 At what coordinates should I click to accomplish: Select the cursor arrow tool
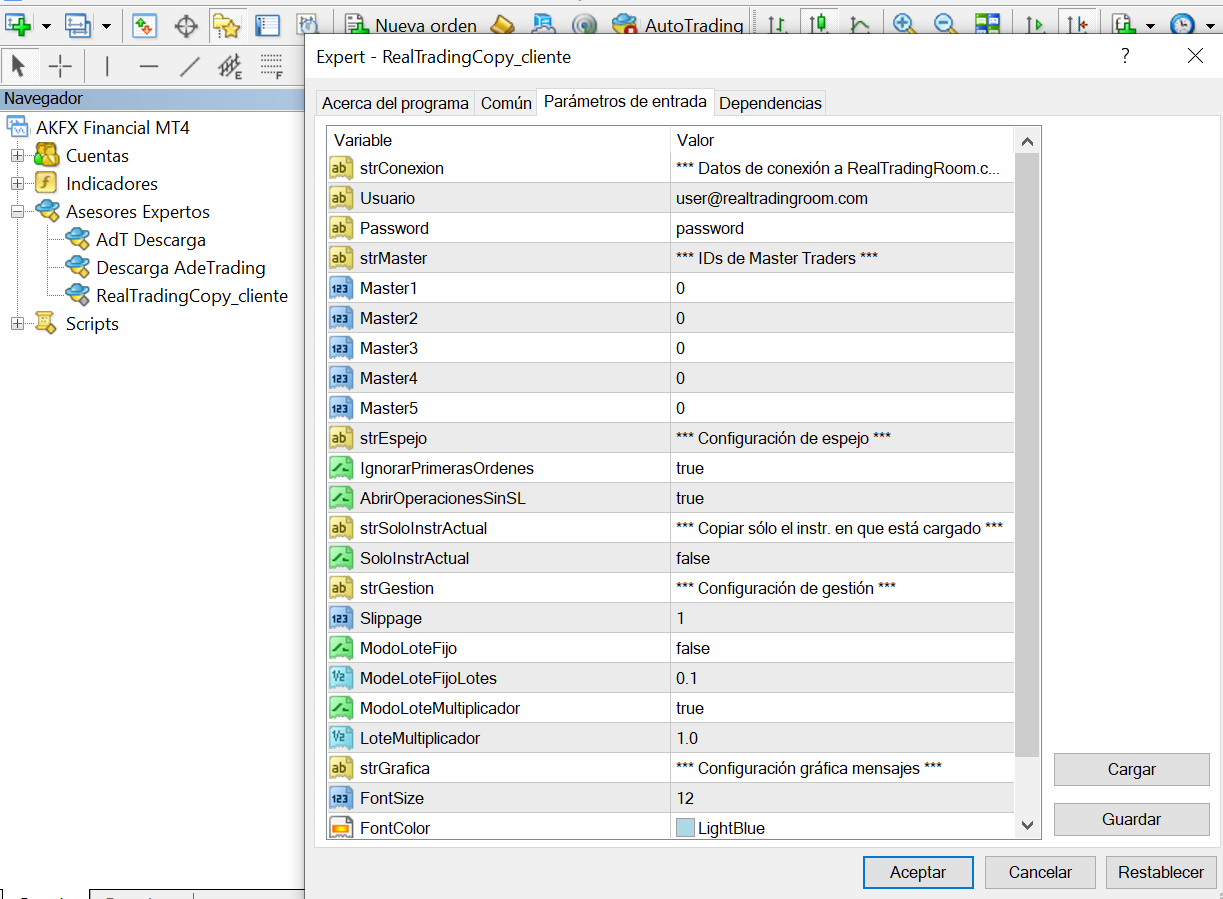click(x=19, y=67)
